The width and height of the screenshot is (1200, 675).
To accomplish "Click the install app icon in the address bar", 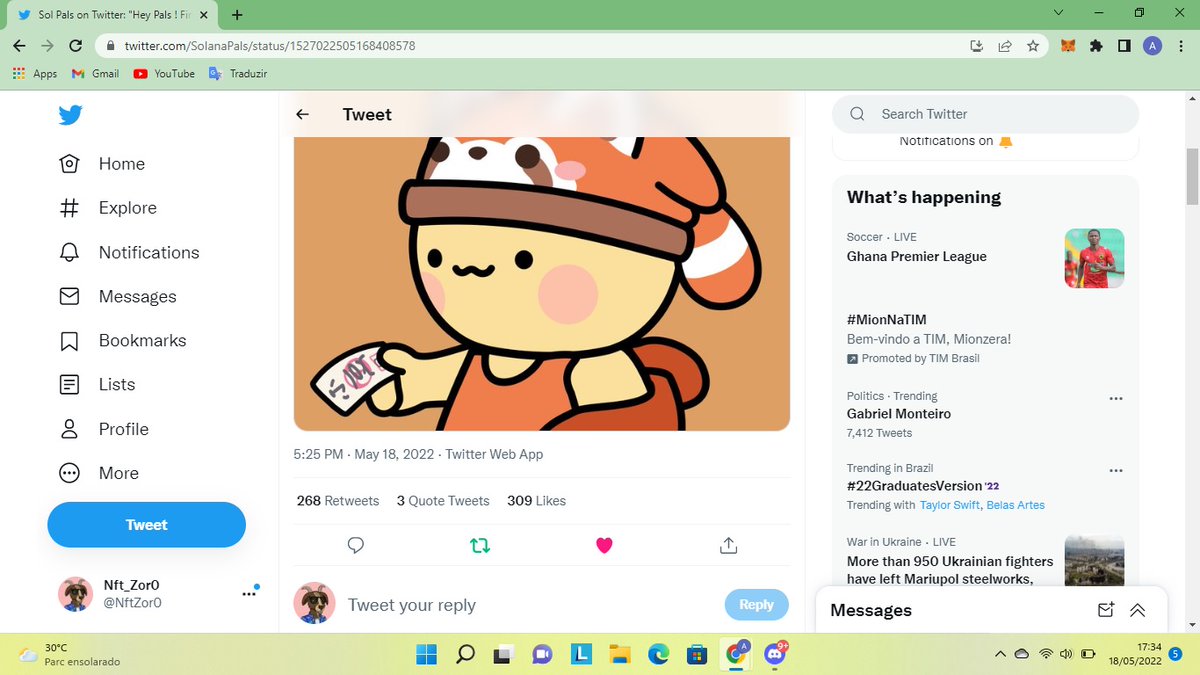I will [977, 46].
